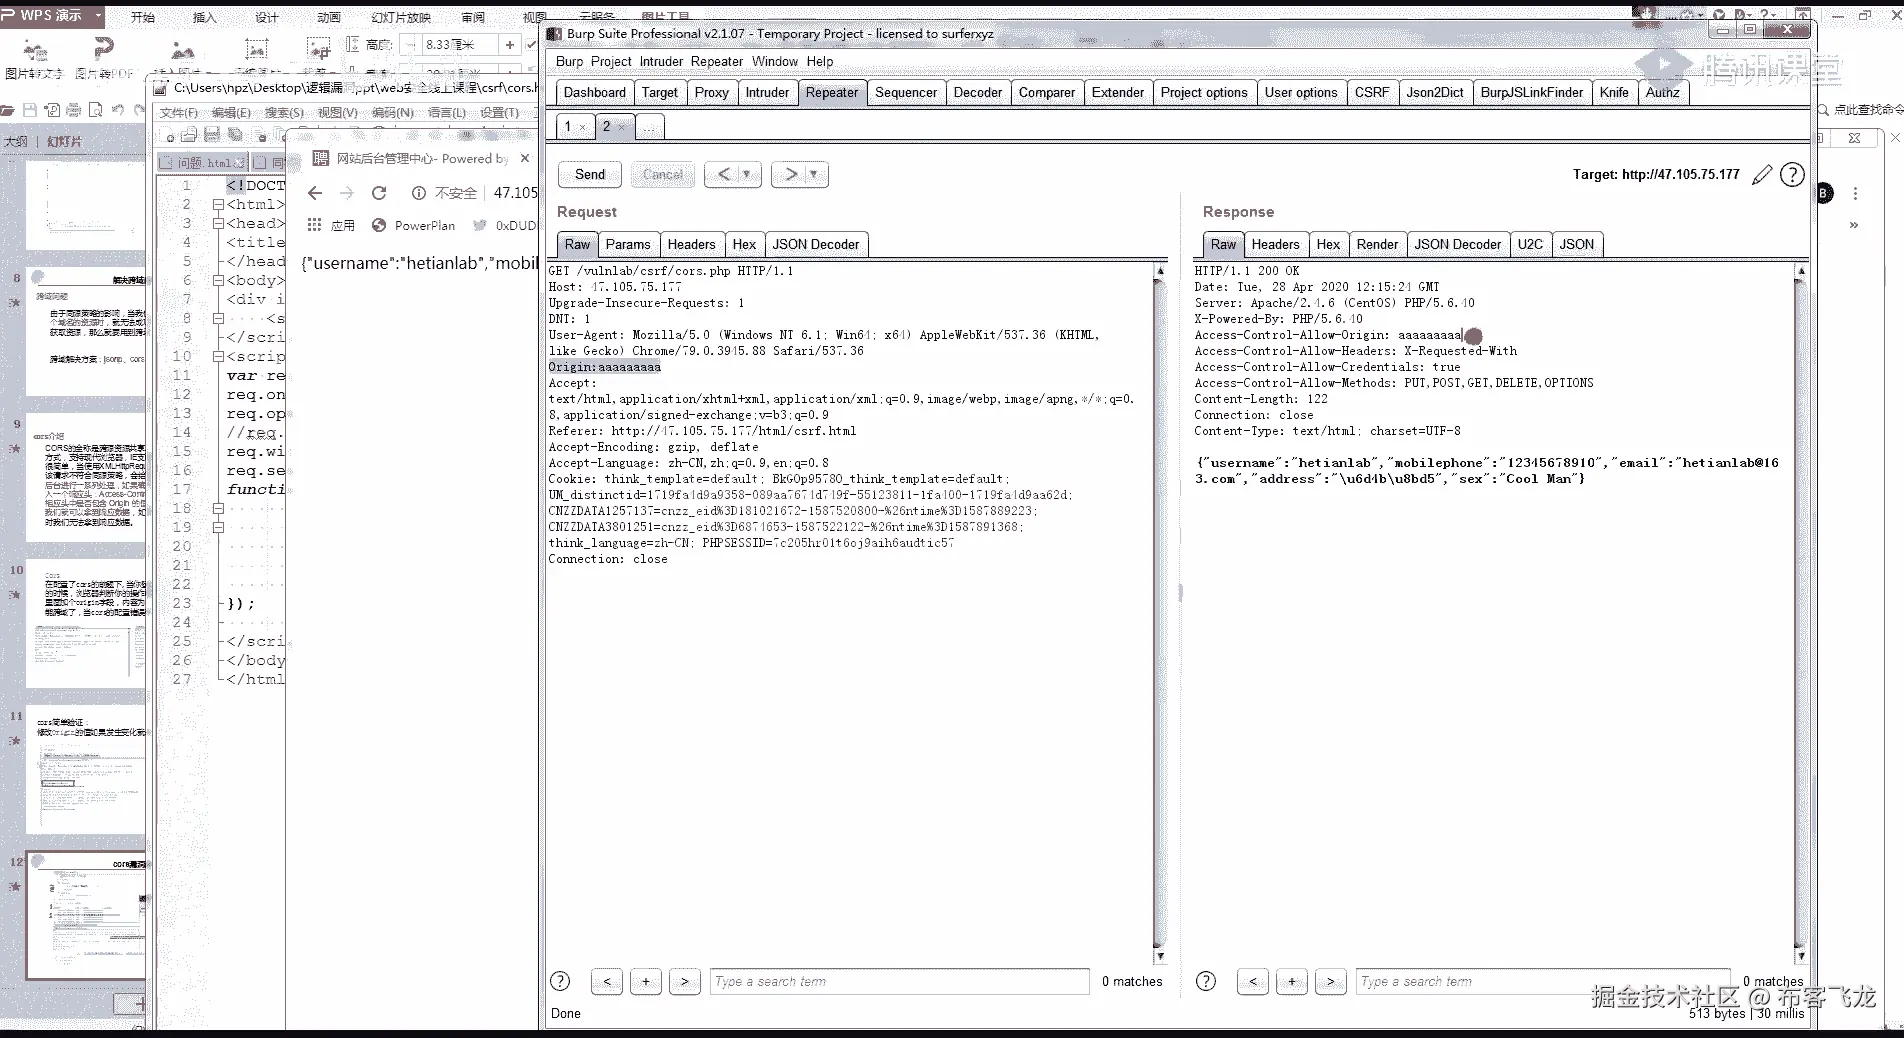Add a new Repeater tab via the ... tab

[x=650, y=128]
